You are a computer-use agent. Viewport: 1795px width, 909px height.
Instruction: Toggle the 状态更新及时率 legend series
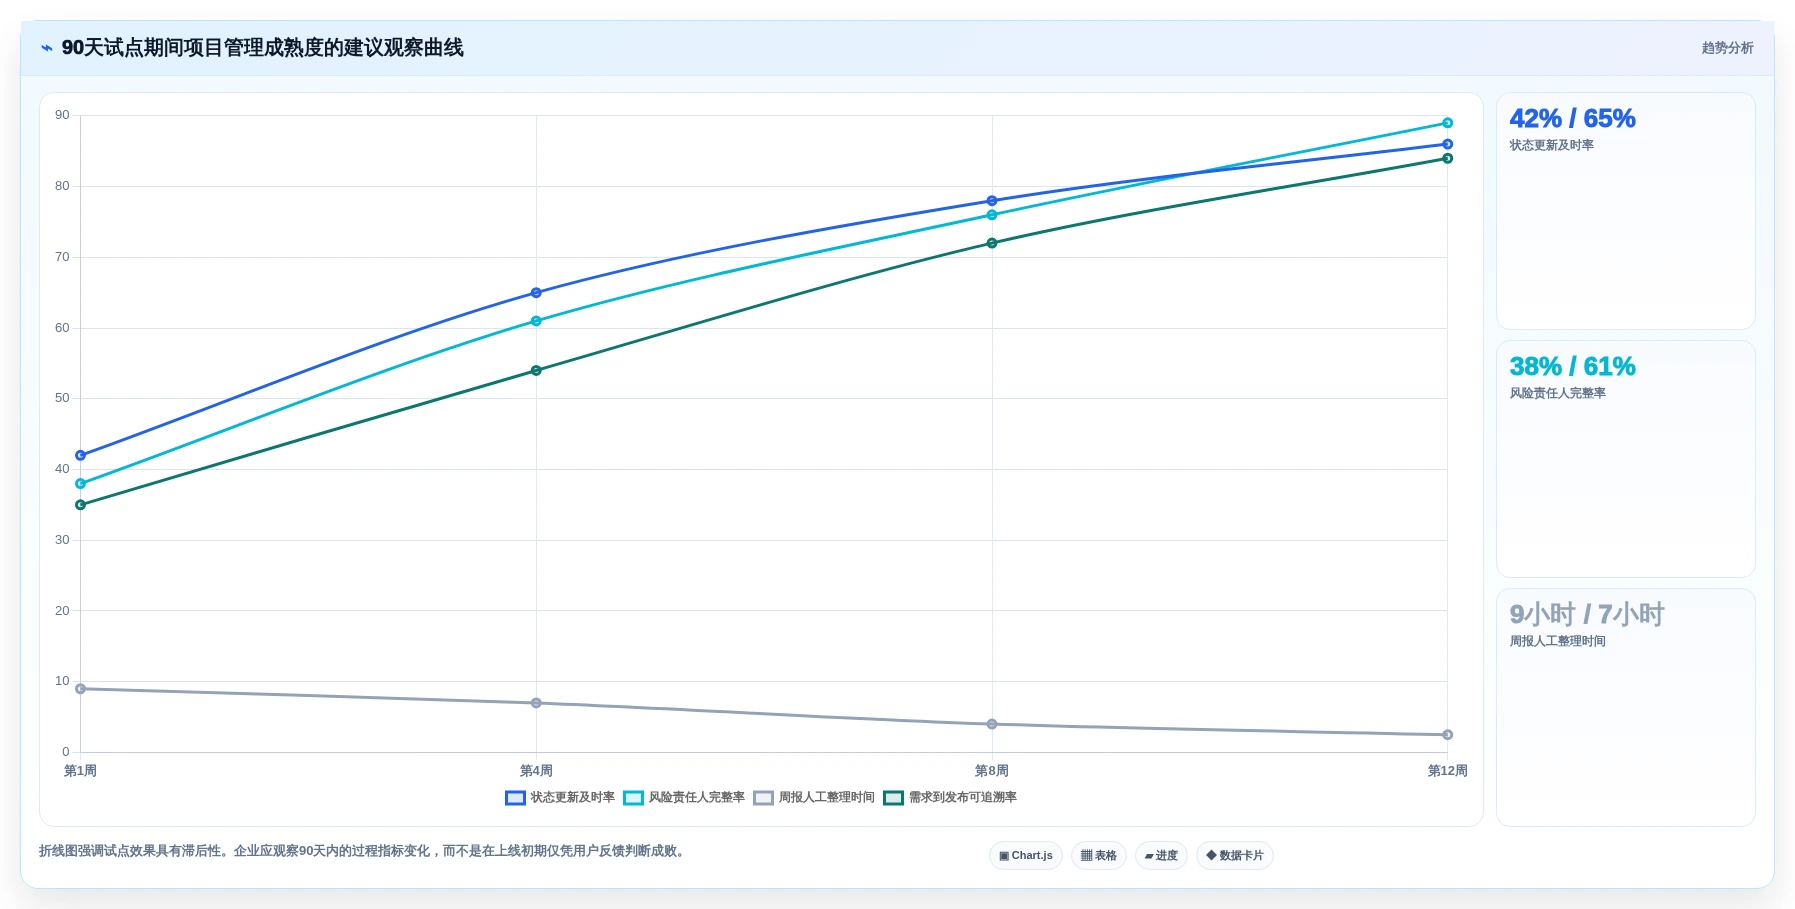tap(560, 798)
